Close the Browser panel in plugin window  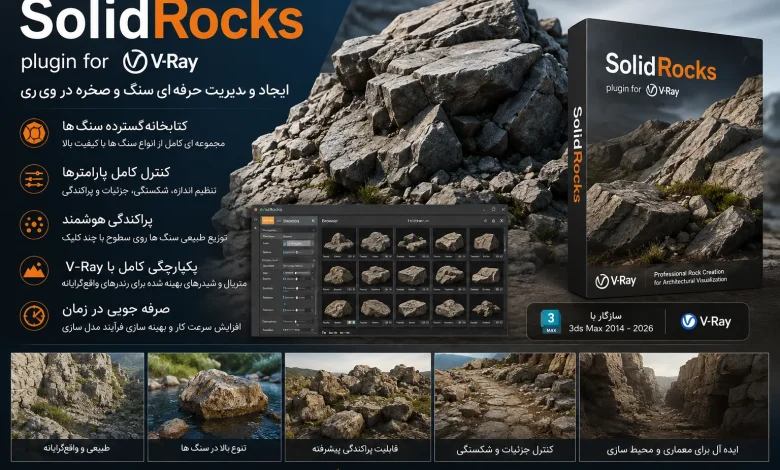click(x=501, y=221)
